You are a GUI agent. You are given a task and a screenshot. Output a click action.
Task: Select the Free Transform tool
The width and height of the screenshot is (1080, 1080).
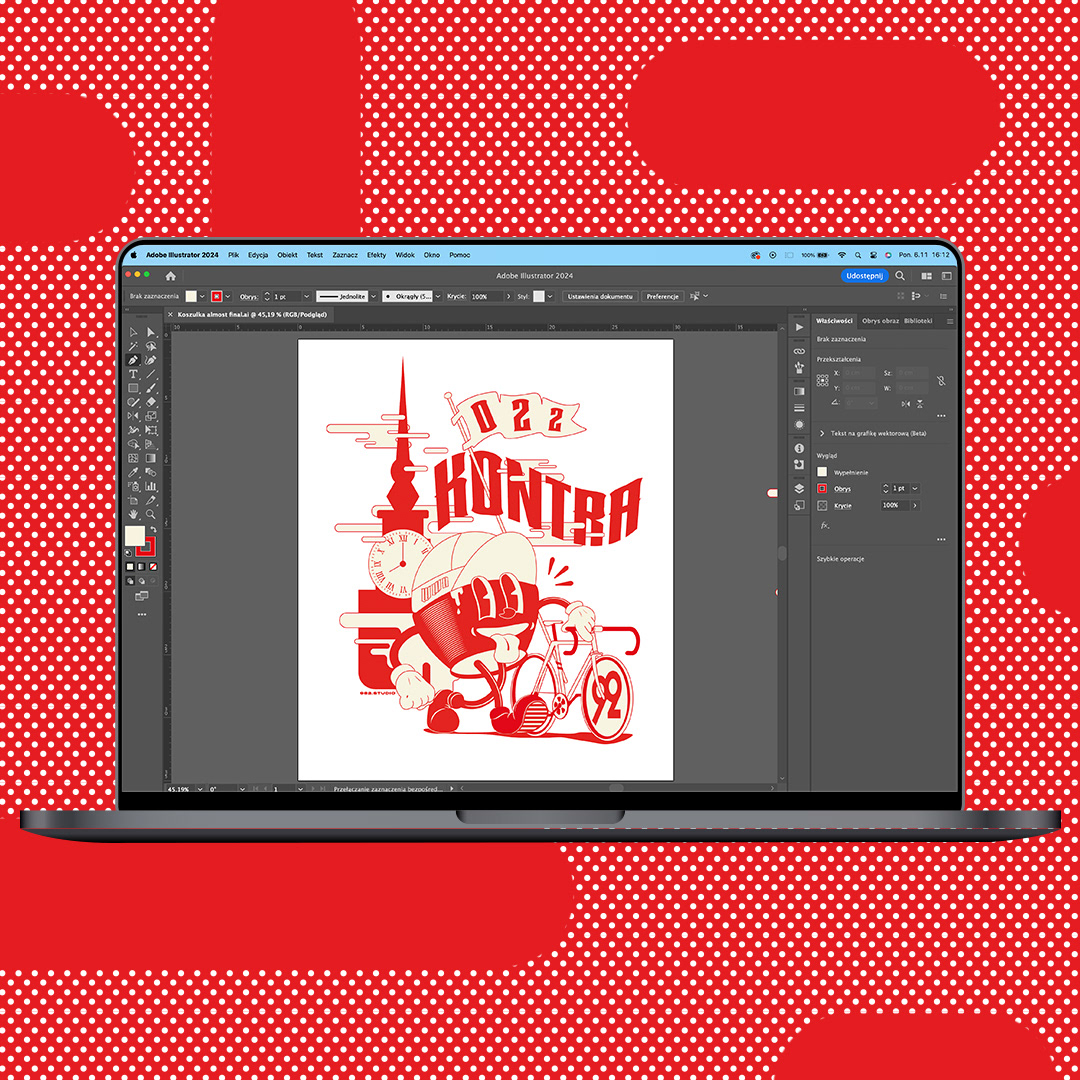151,430
